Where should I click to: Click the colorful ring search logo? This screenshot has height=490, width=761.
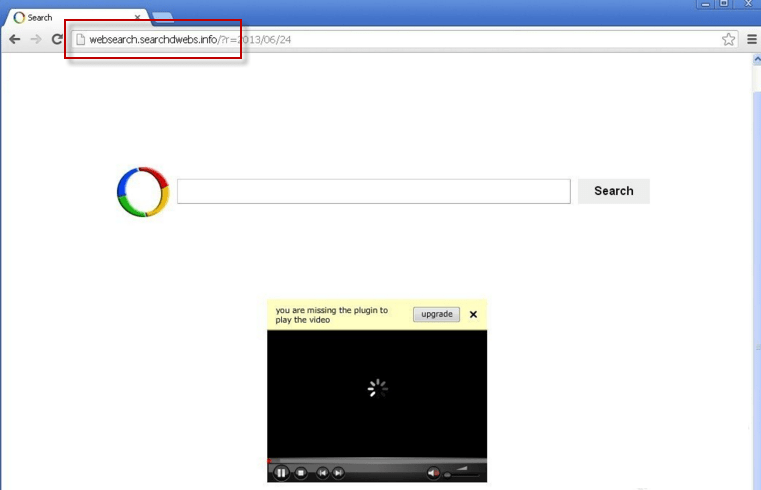[143, 192]
